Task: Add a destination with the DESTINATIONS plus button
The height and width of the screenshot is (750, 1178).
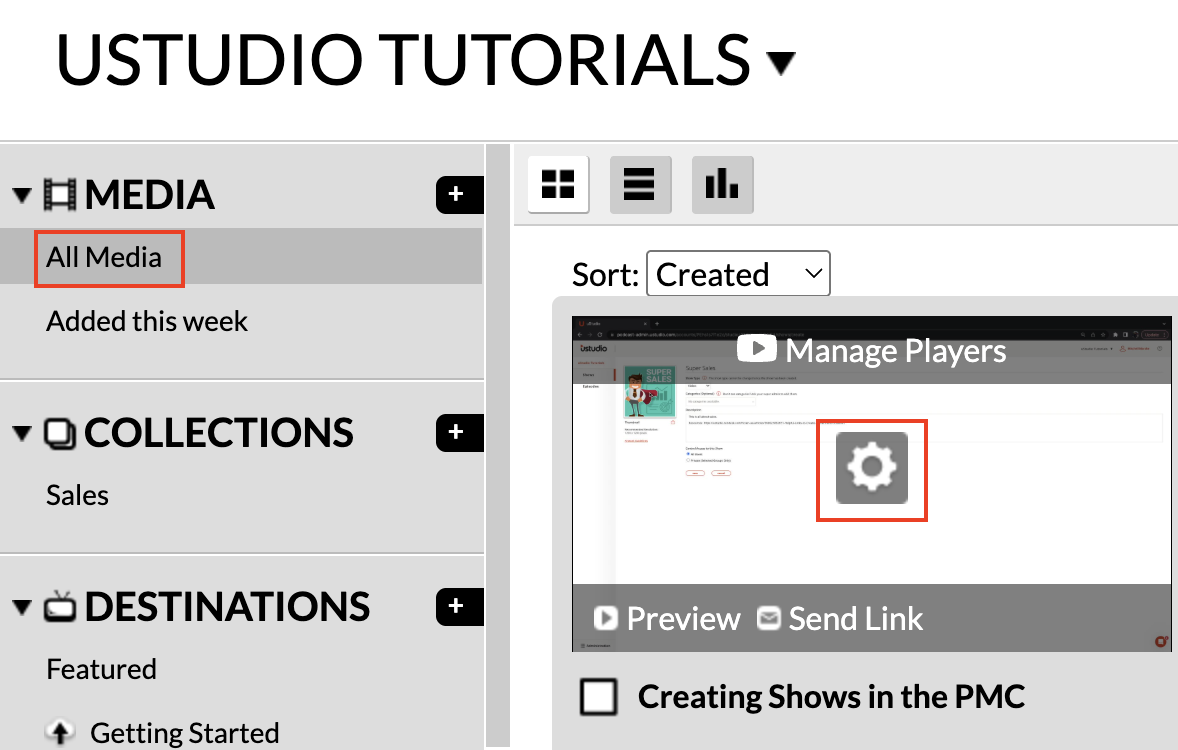Action: click(458, 606)
